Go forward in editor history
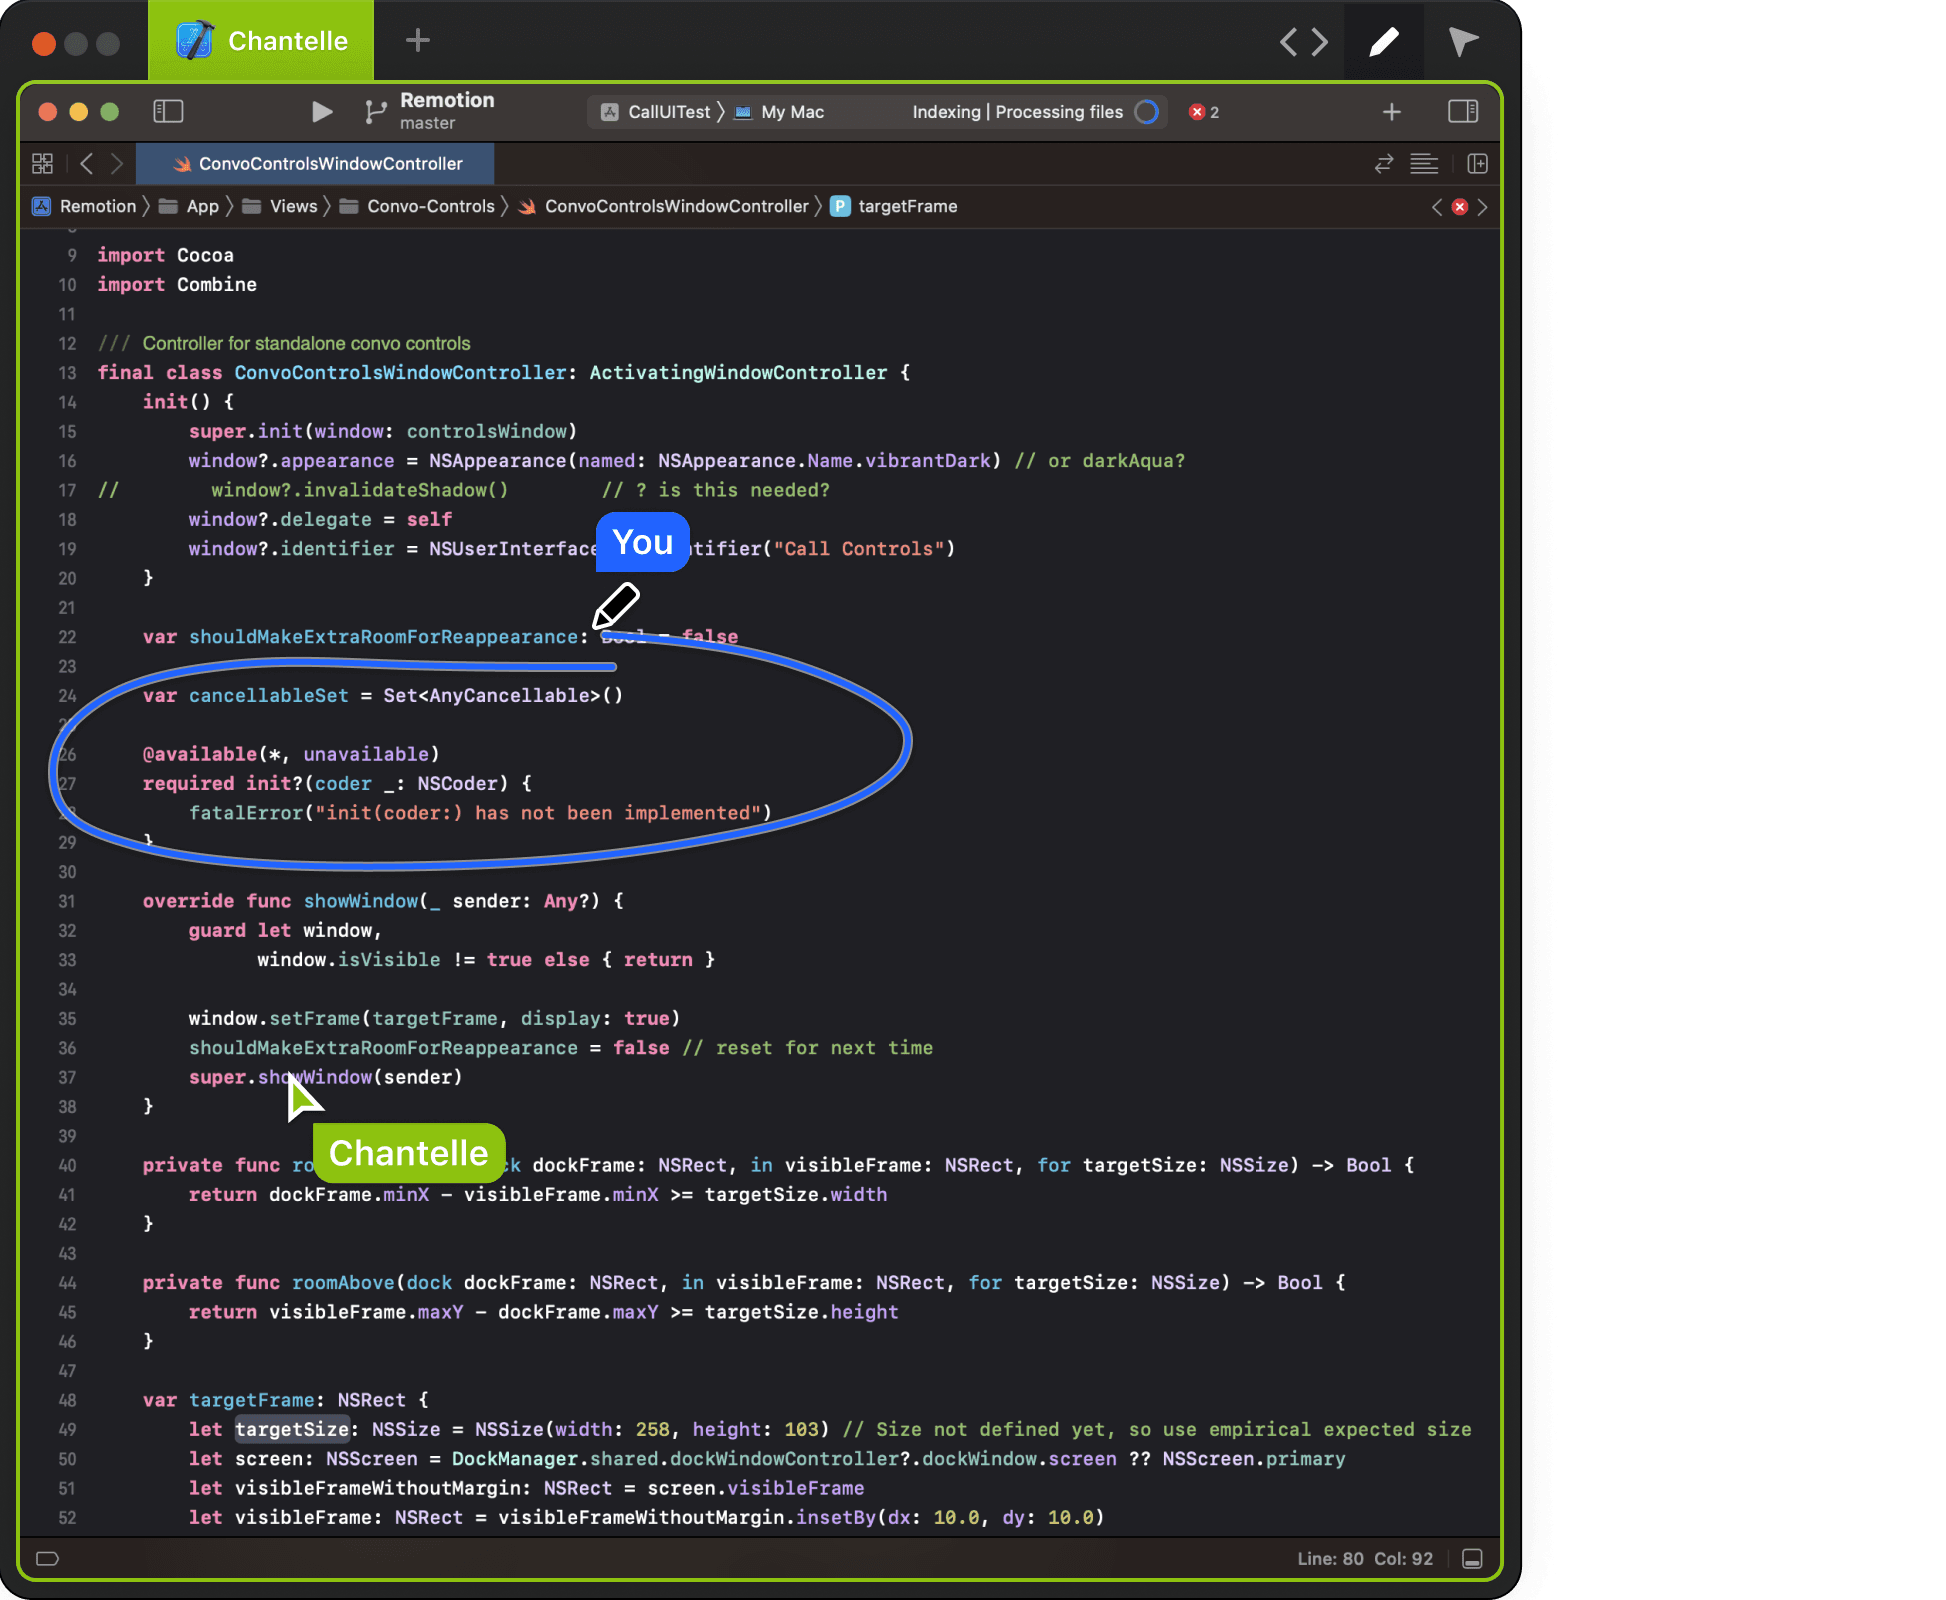 click(x=116, y=164)
